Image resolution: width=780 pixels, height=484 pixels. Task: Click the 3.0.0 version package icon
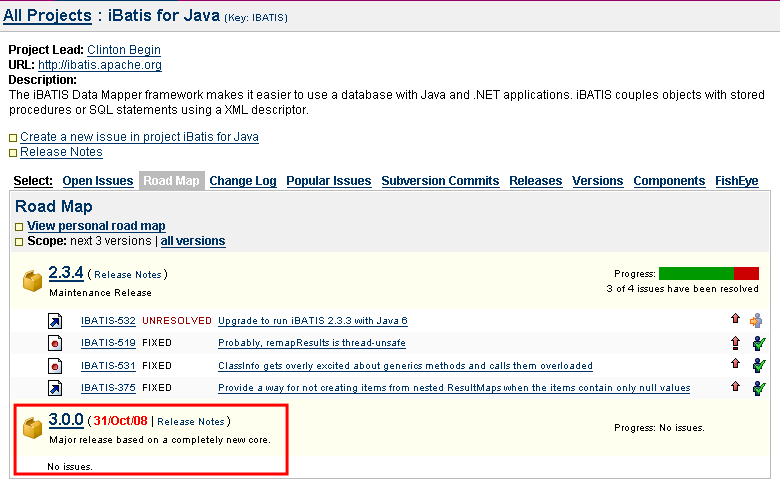(x=32, y=428)
